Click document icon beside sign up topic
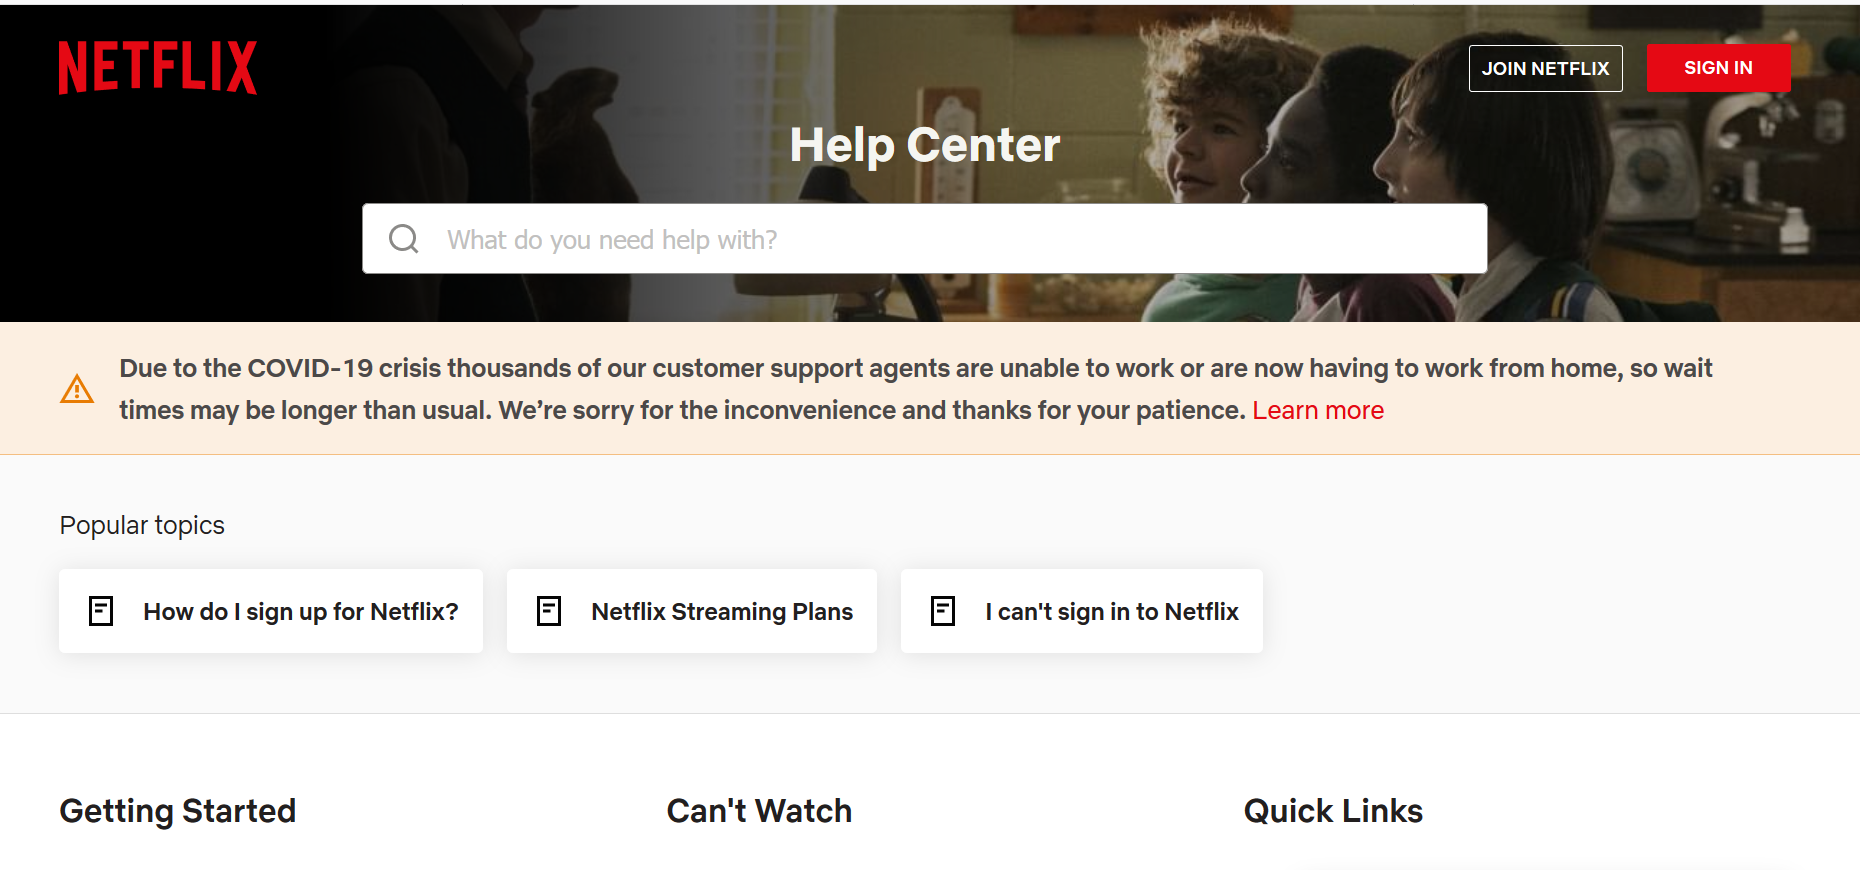 coord(101,611)
